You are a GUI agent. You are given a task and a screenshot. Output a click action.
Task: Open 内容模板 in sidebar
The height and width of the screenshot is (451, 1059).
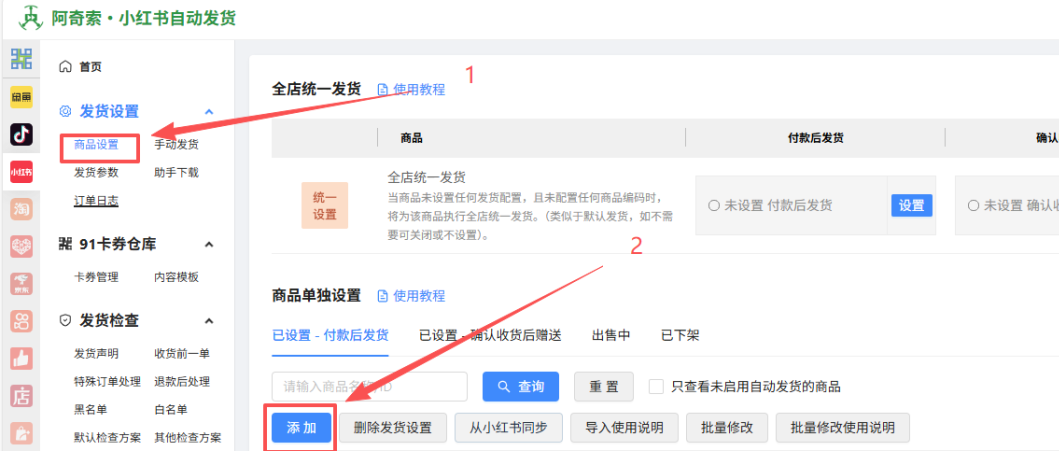click(x=176, y=277)
